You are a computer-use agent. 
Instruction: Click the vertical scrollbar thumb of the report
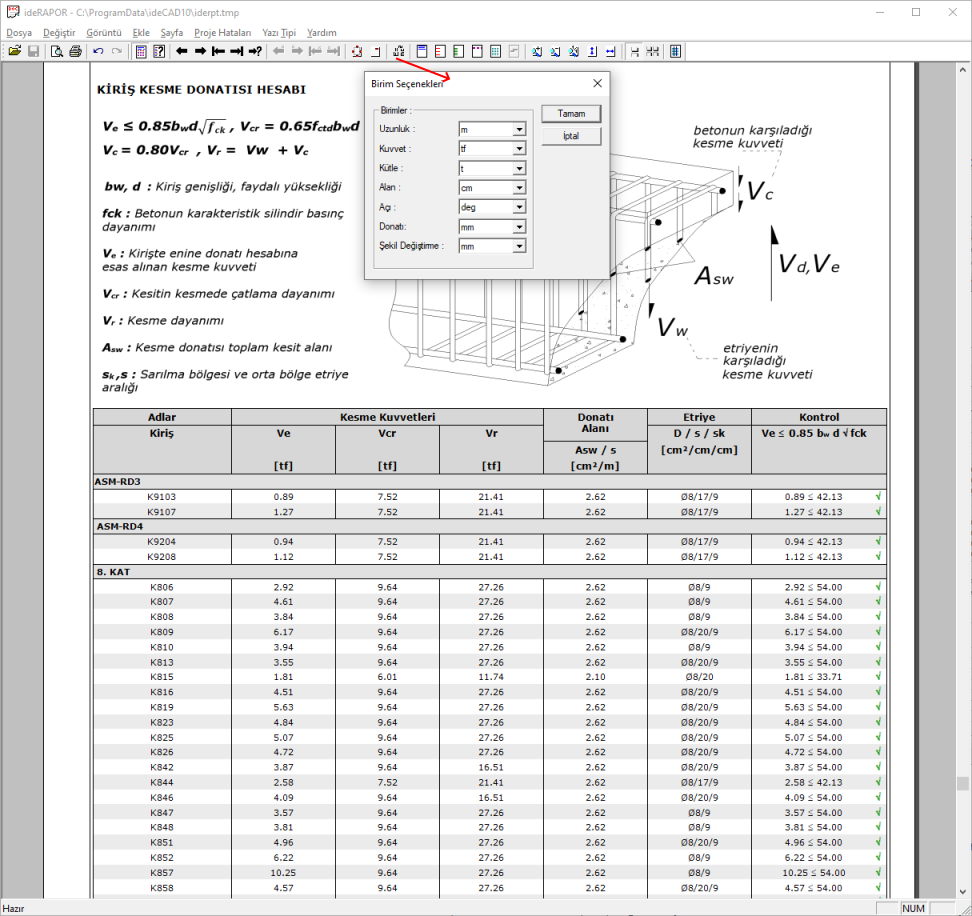click(962, 783)
